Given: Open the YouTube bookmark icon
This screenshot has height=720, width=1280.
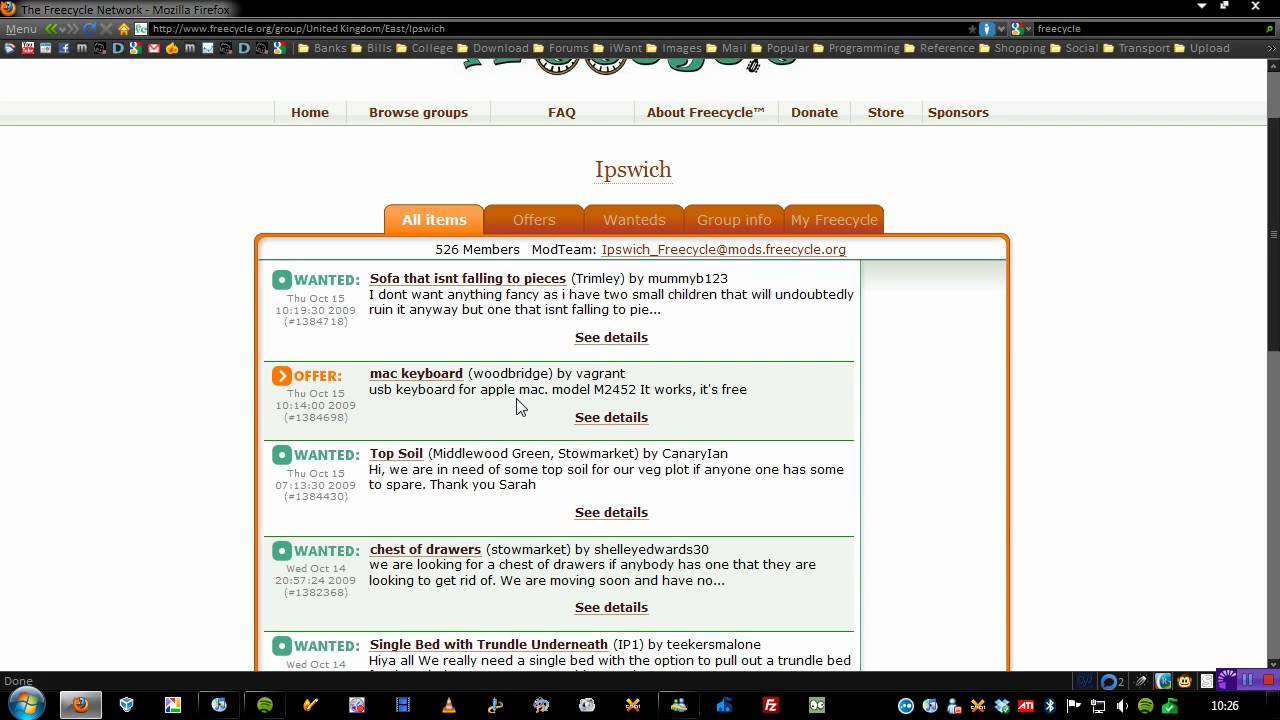Looking at the screenshot, I should click(28, 48).
